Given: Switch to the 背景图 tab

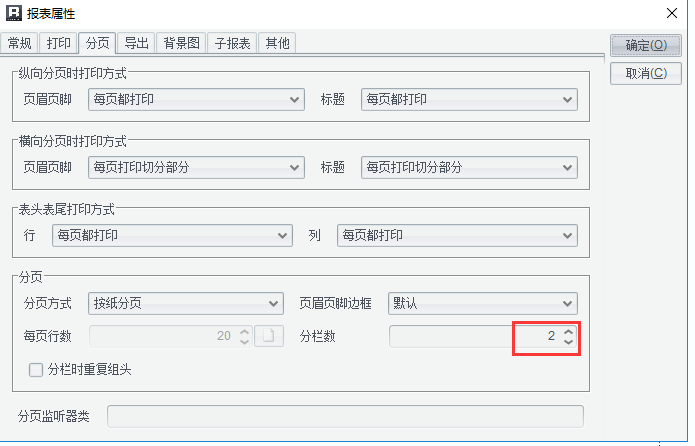Looking at the screenshot, I should pos(181,43).
